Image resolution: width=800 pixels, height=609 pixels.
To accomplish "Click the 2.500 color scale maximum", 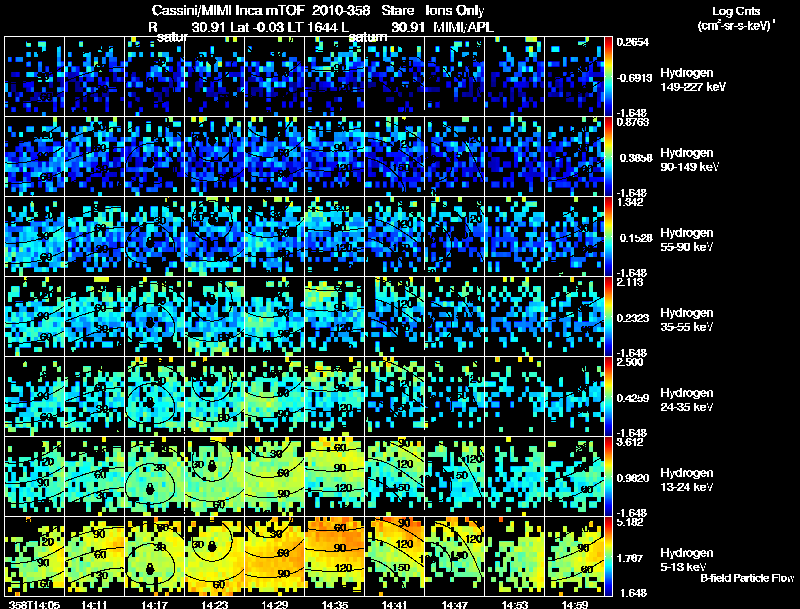I will (x=630, y=362).
